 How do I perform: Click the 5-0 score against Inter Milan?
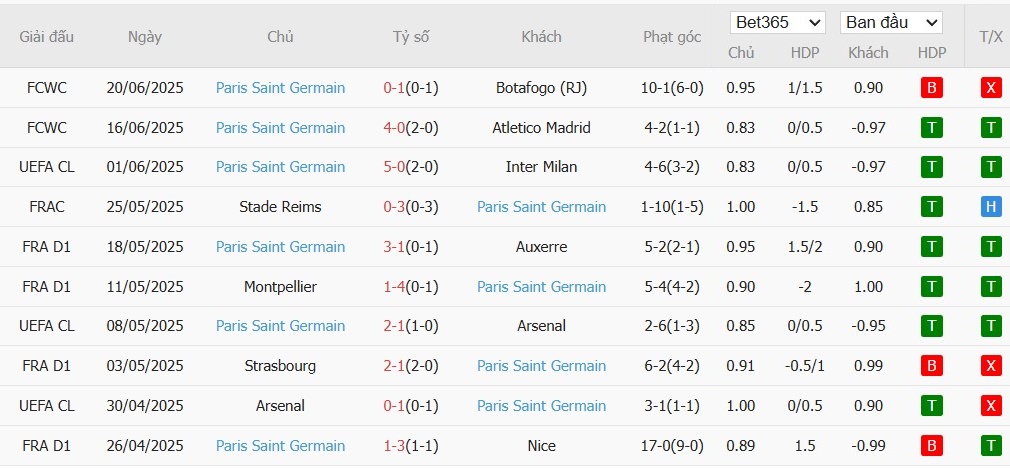click(x=394, y=167)
